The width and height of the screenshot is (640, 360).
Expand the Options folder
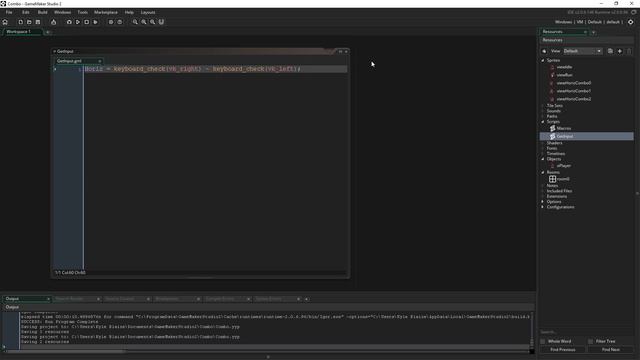543,202
